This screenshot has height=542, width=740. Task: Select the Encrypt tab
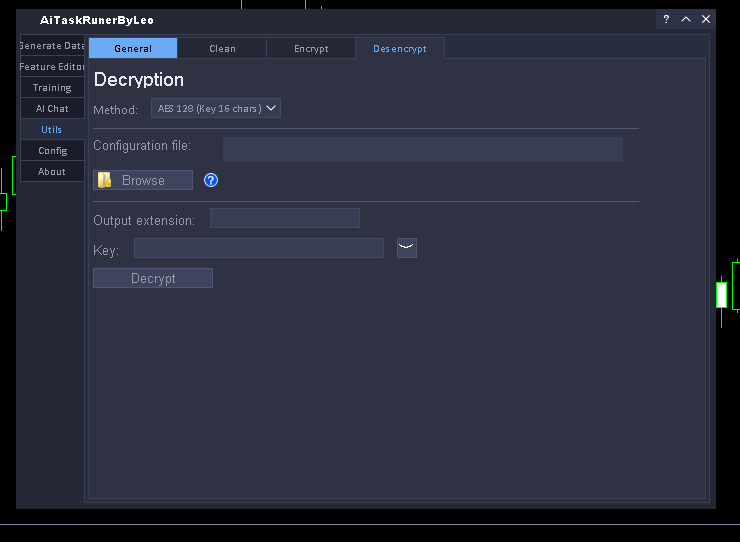click(x=311, y=48)
